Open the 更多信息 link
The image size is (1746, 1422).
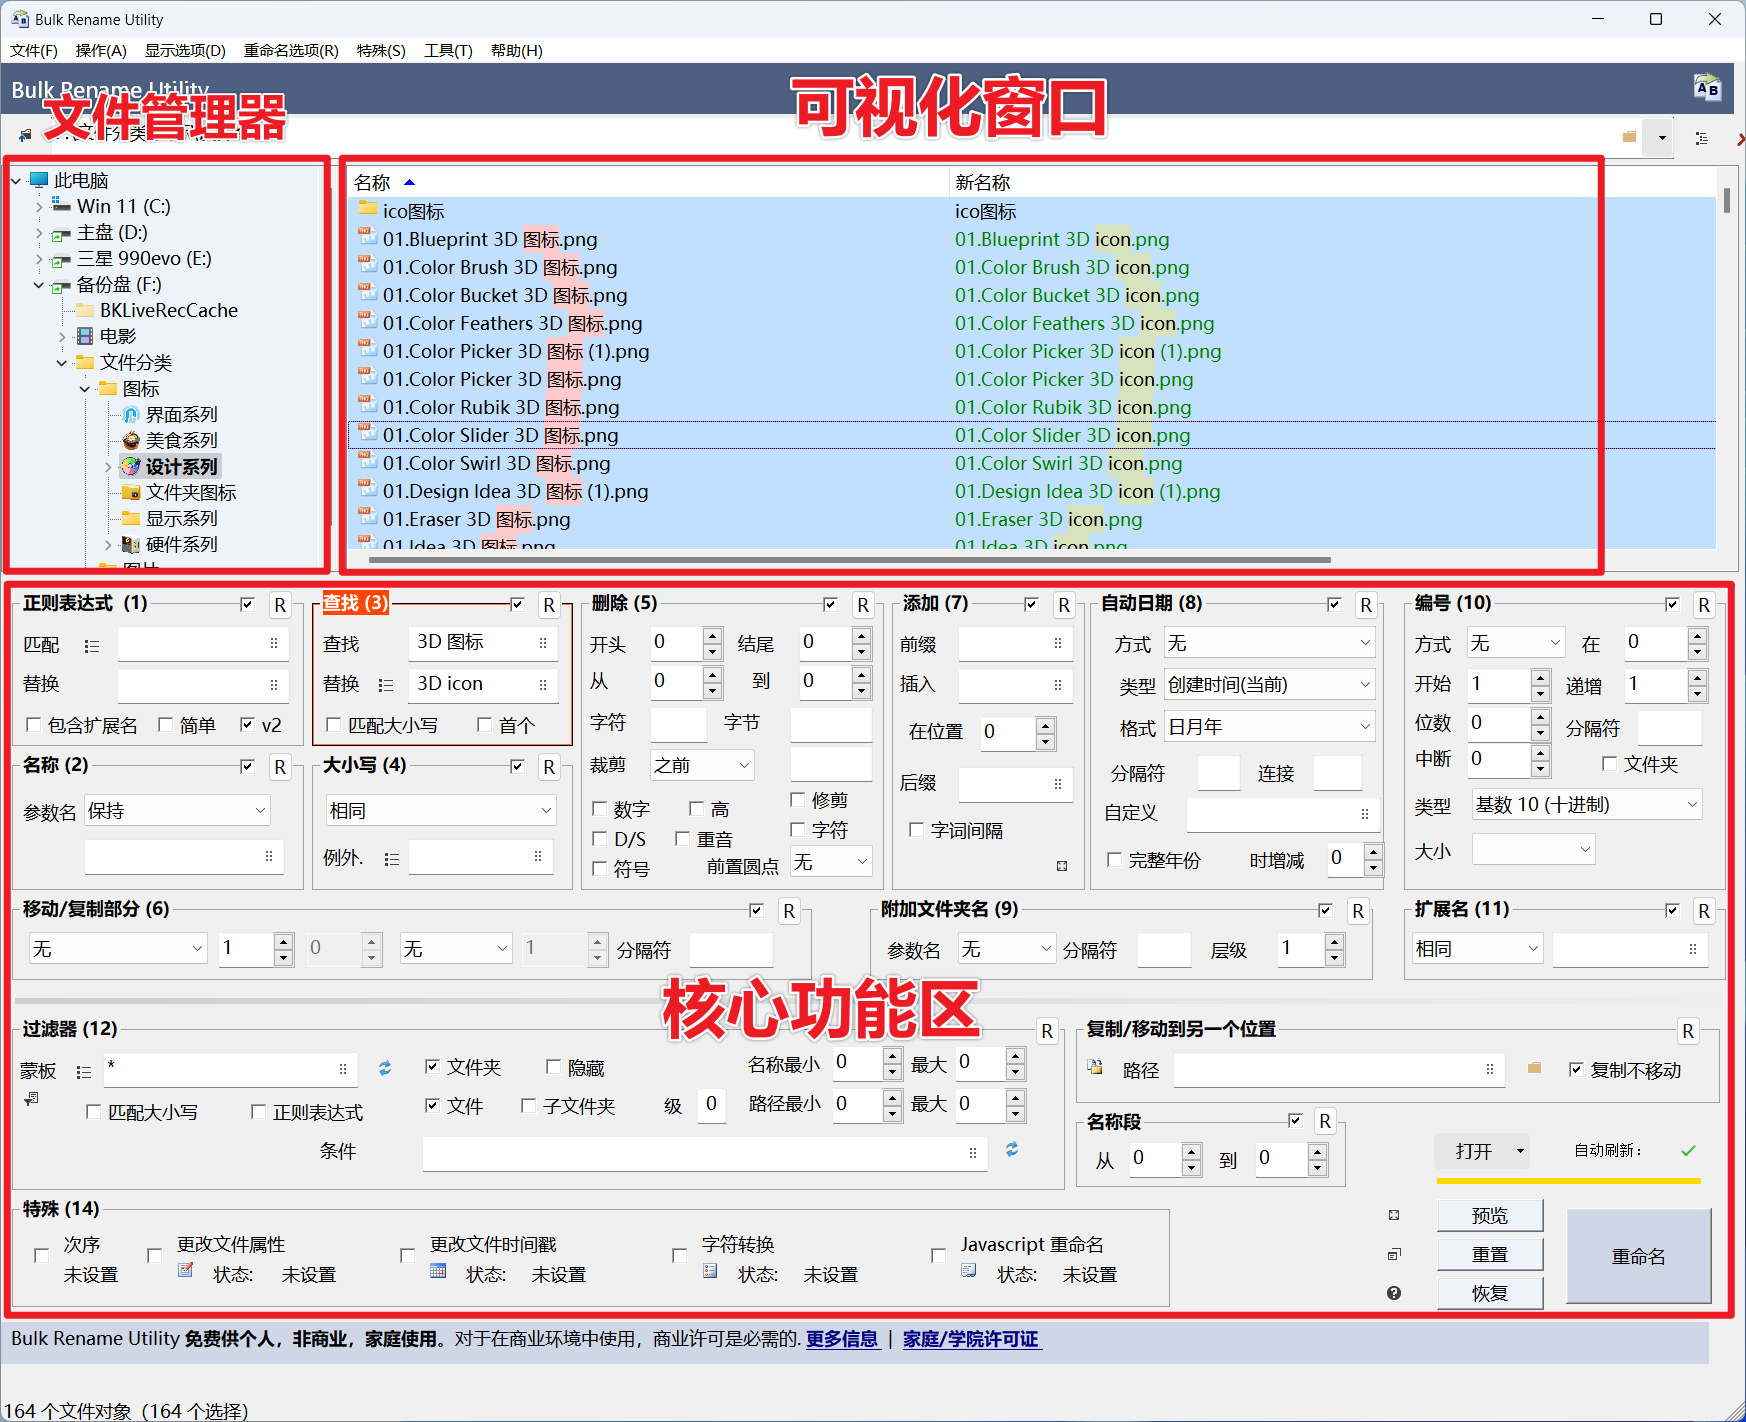pyautogui.click(x=842, y=1339)
